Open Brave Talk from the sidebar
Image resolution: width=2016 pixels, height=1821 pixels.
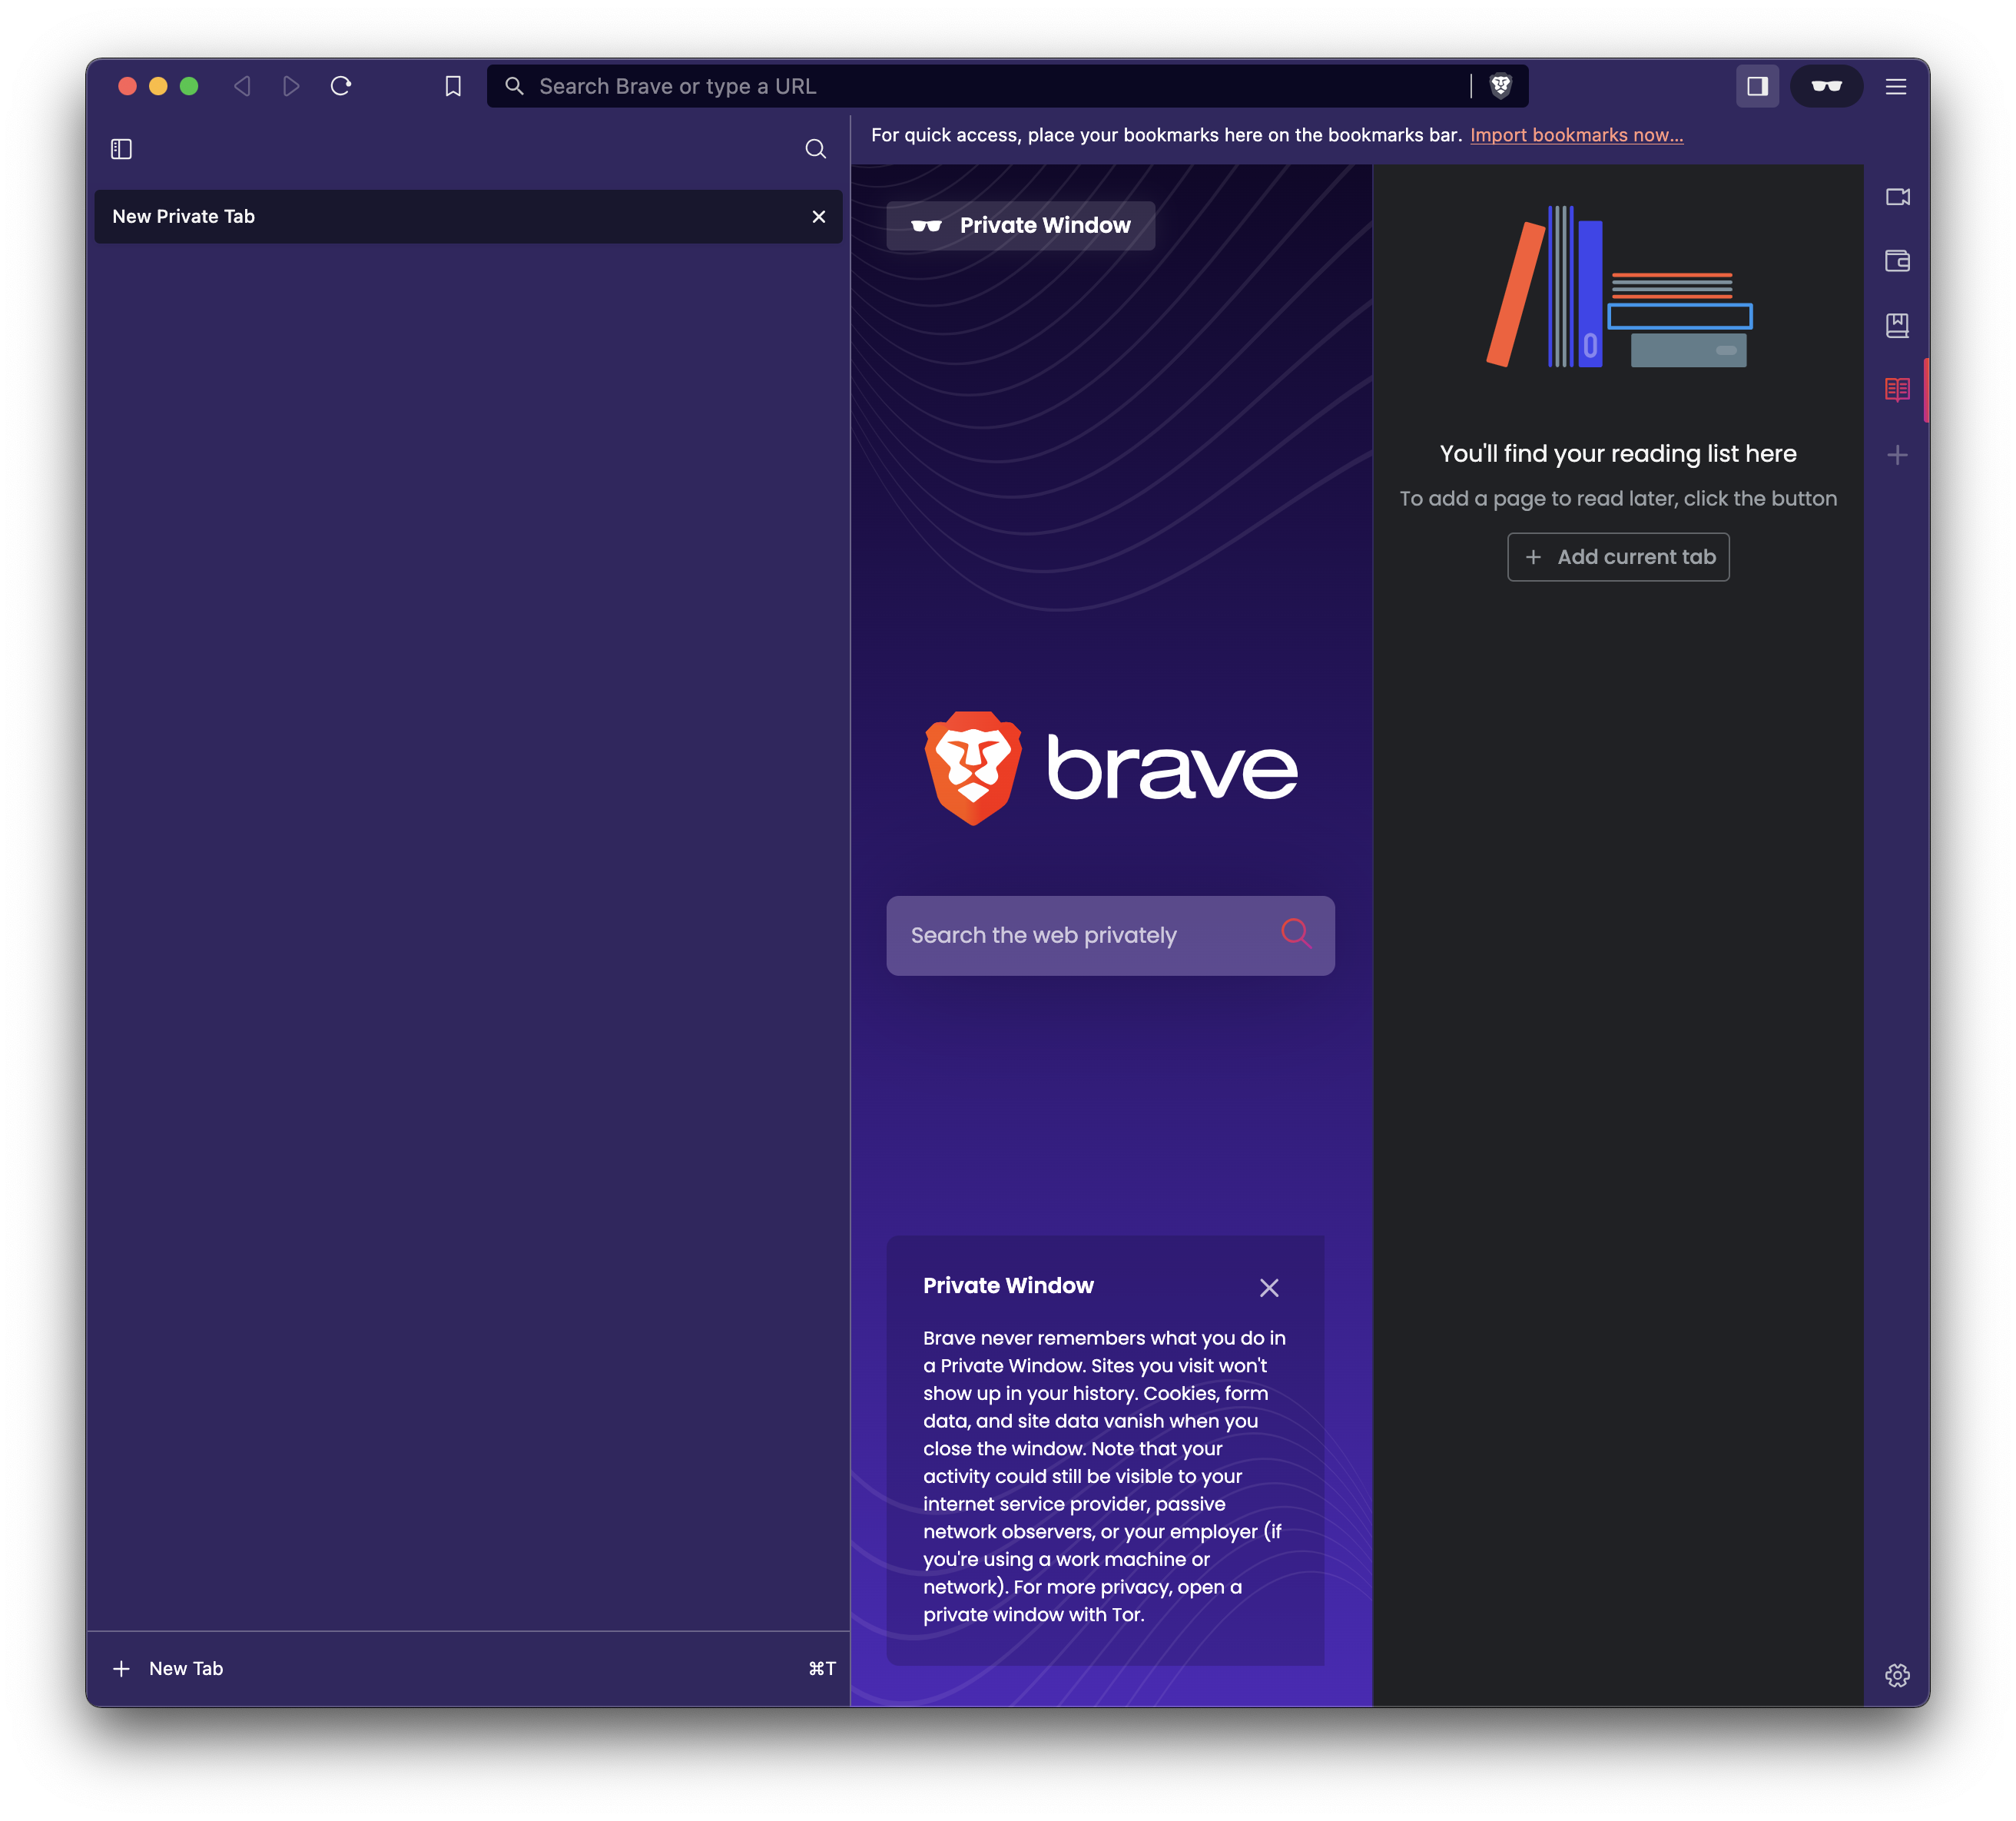tap(1897, 197)
